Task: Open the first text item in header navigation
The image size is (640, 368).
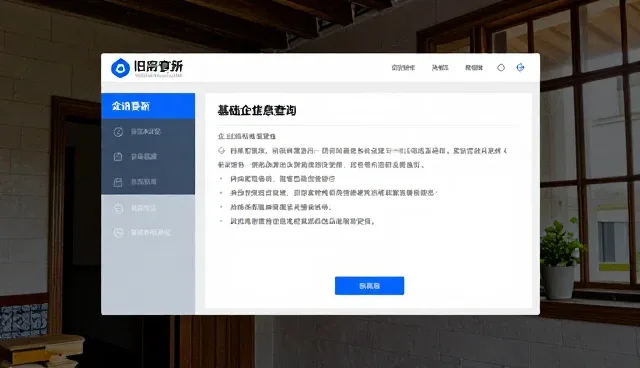Action: click(x=403, y=68)
